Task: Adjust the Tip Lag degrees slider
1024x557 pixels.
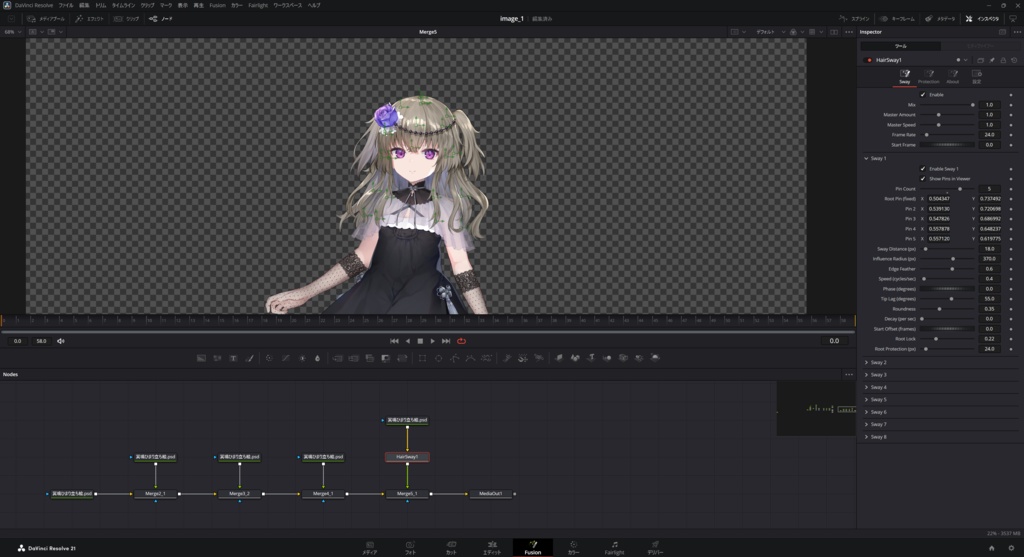Action: click(947, 299)
